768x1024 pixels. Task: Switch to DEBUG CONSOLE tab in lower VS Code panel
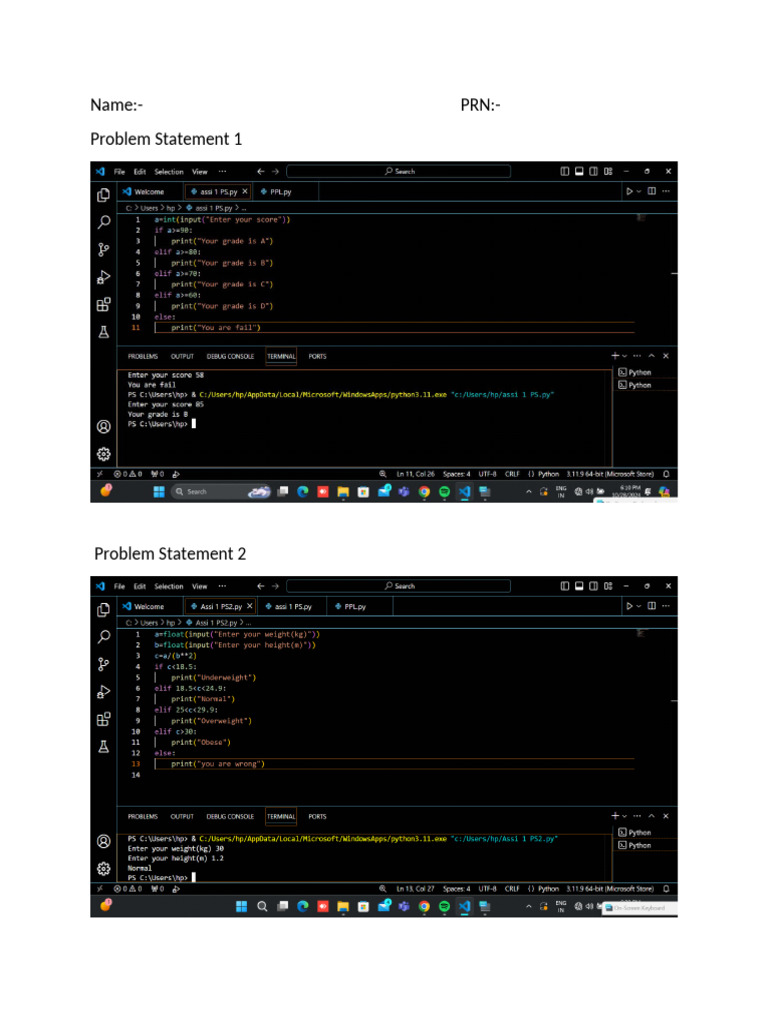(x=230, y=816)
